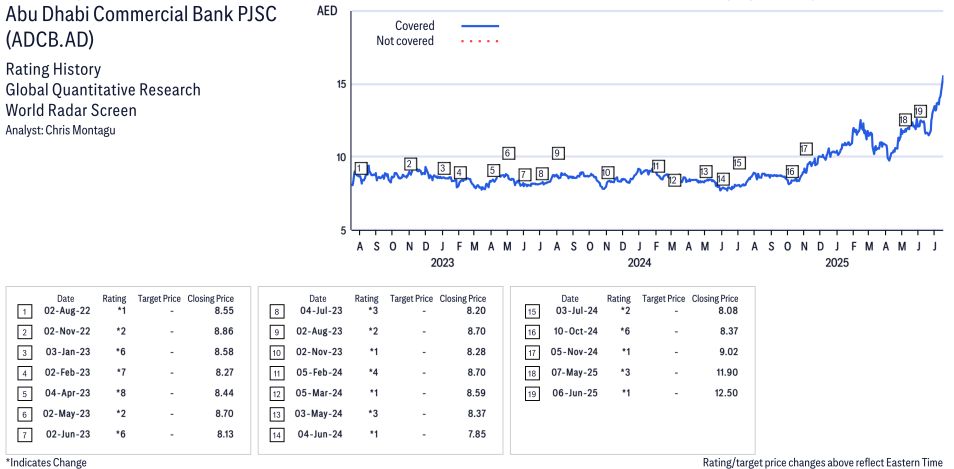Click boxed number 14 in second table
Screen dimensions: 954x469
click(x=276, y=436)
